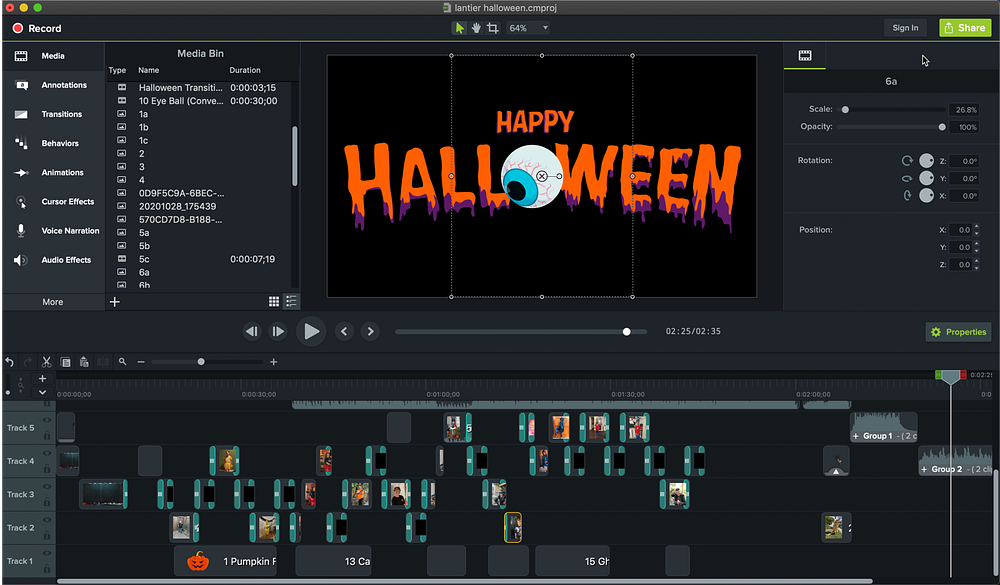Open the canvas zoom 64% dropdown
This screenshot has height=585, width=1000.
point(528,28)
